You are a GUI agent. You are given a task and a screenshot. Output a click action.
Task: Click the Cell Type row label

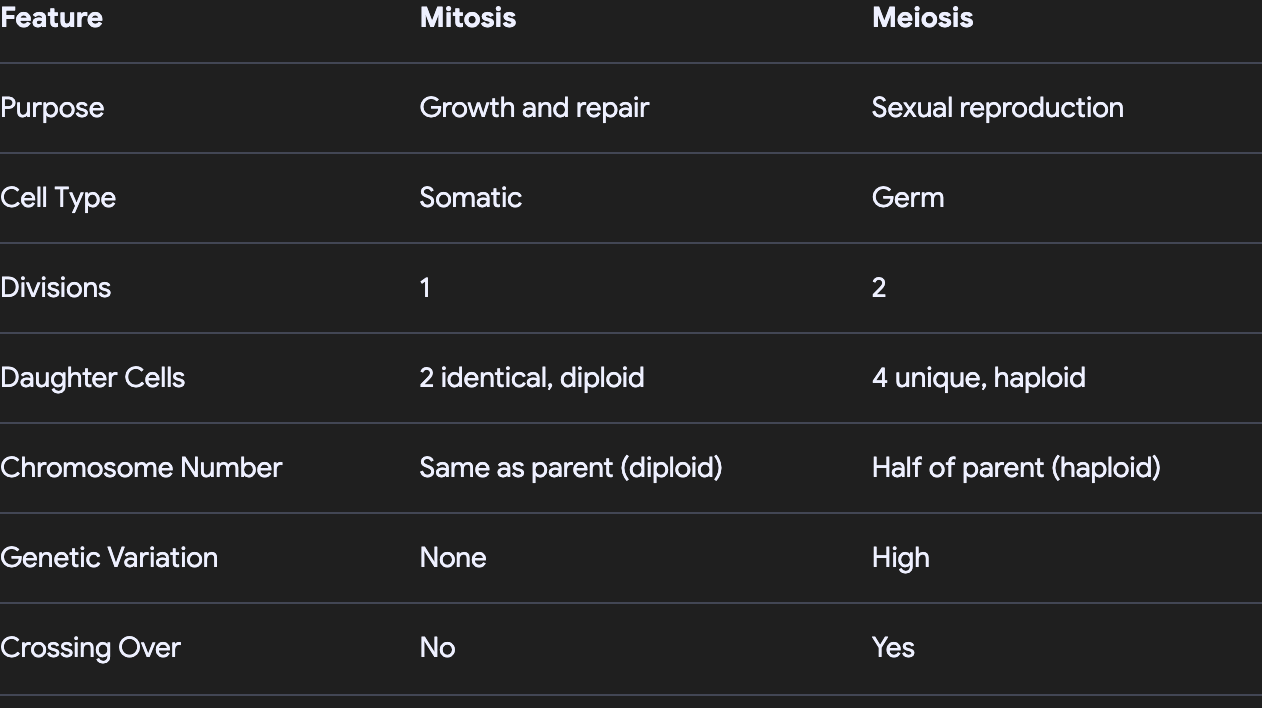coord(58,198)
